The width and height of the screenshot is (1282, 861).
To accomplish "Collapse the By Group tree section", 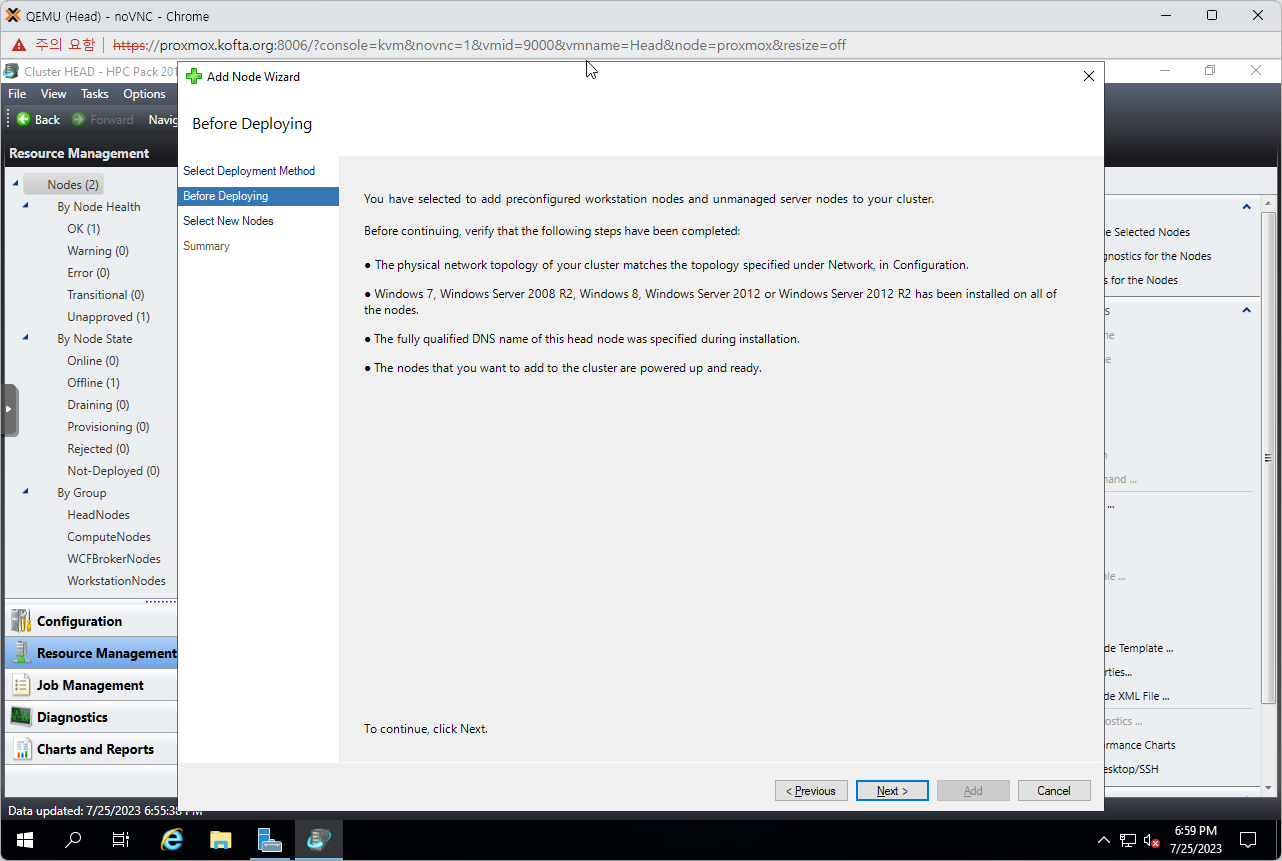I will point(26,492).
